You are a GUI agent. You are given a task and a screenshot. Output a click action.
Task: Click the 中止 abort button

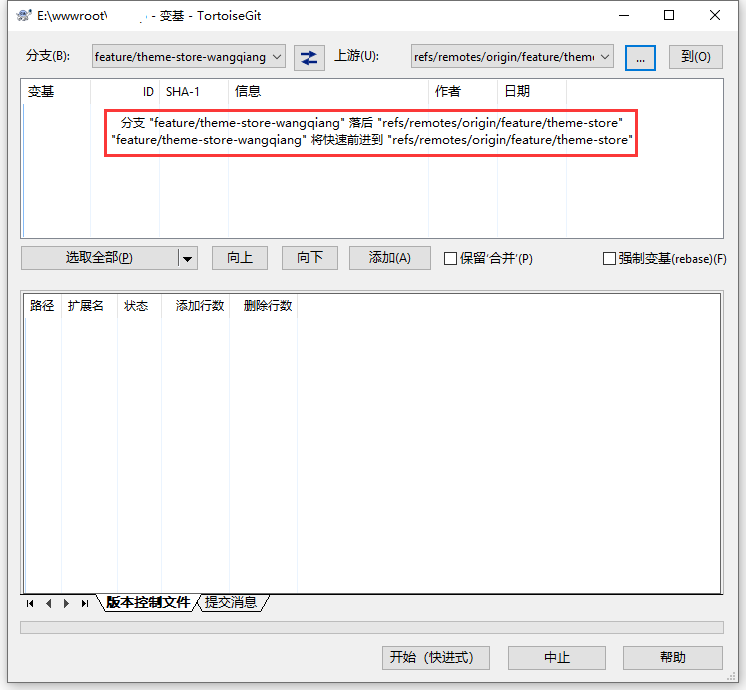[x=557, y=658]
